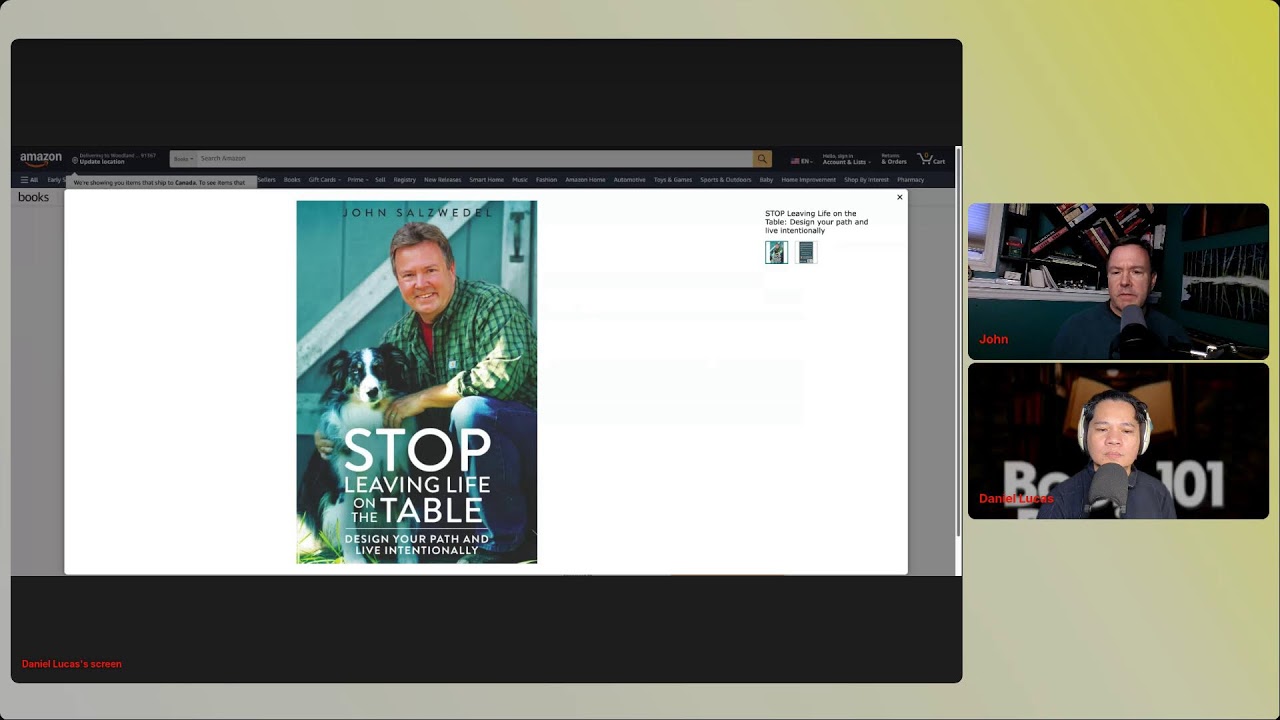Click the 'books' page heading text
This screenshot has width=1280, height=720.
(x=33, y=197)
